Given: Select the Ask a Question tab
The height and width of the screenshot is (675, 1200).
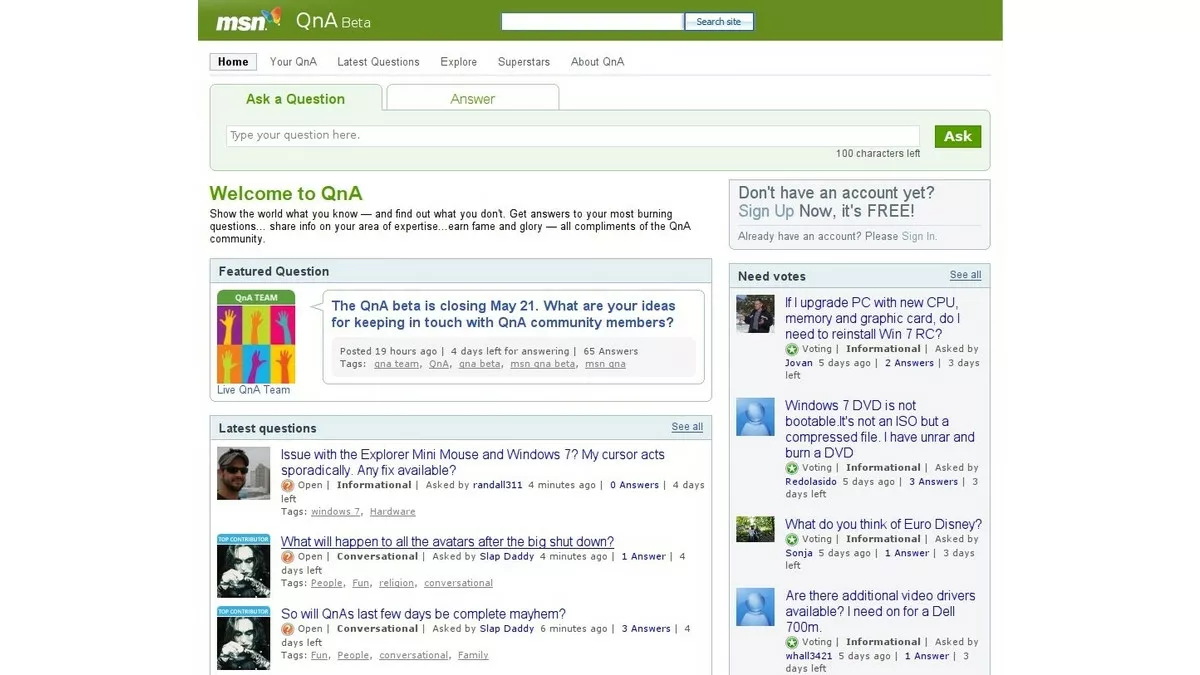Looking at the screenshot, I should coord(296,98).
